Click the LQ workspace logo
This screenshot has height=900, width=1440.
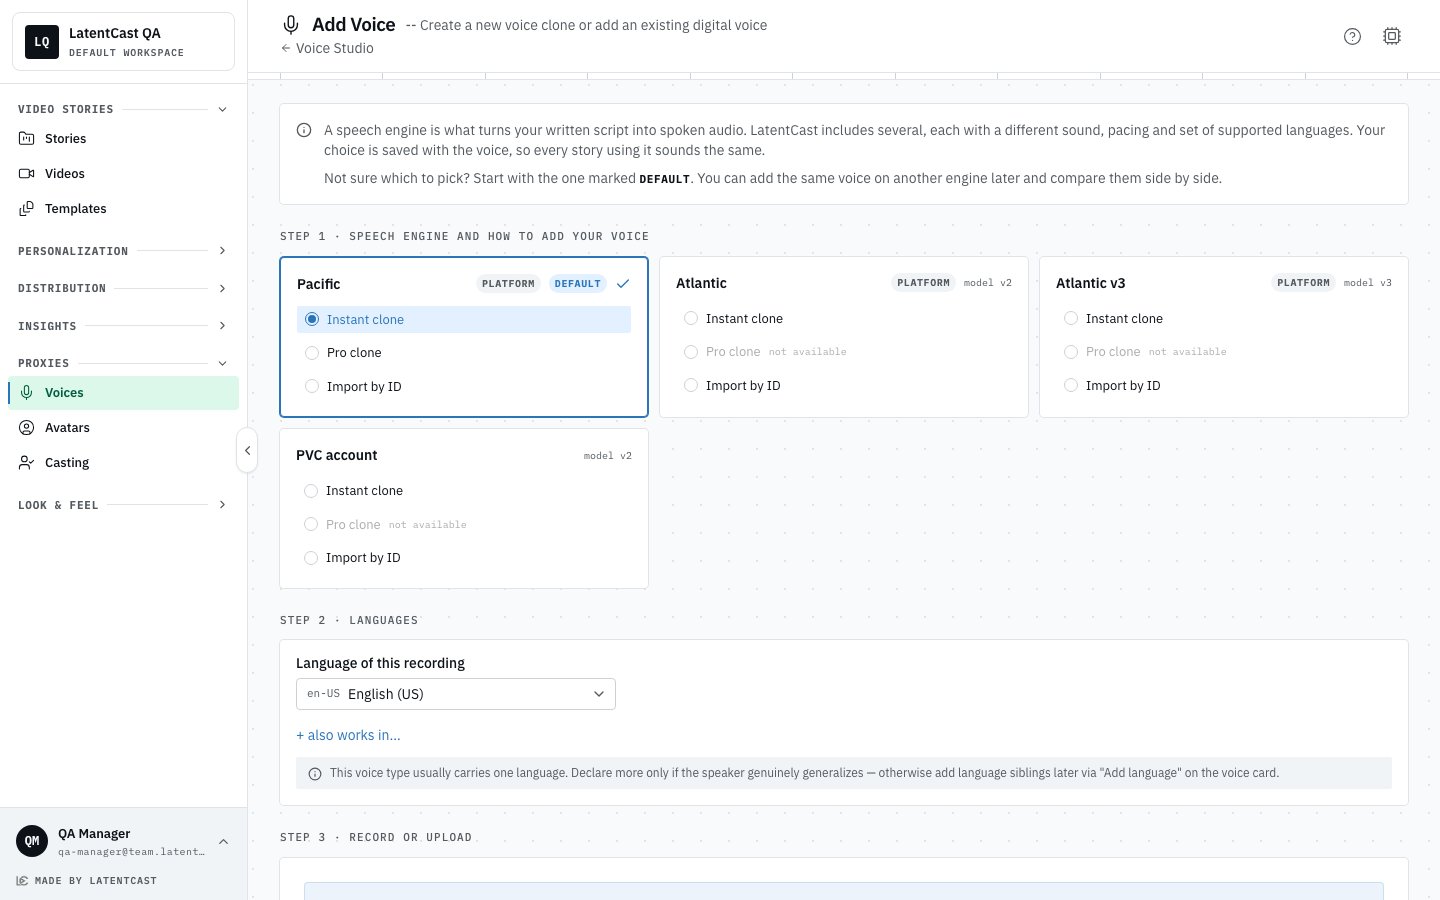coord(42,42)
